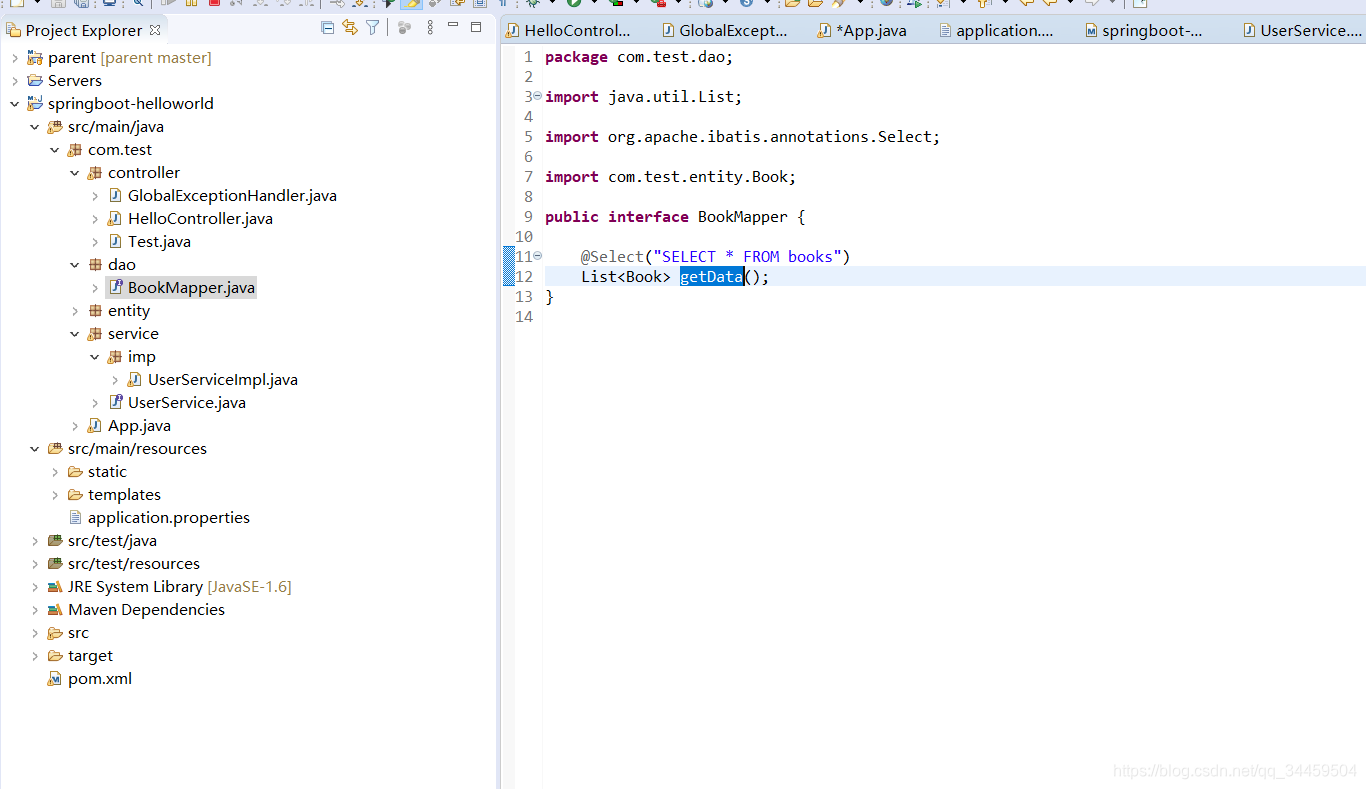This screenshot has height=789, width=1366.
Task: Collapse the src/main/resources node
Action: [x=35, y=449]
